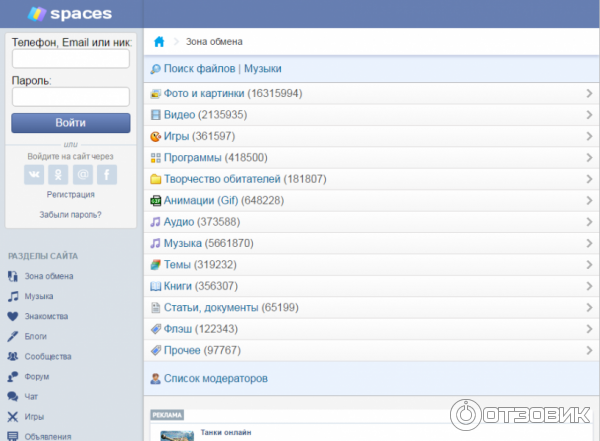Open Блоги section in sidebar
The width and height of the screenshot is (600, 441).
[x=36, y=336]
